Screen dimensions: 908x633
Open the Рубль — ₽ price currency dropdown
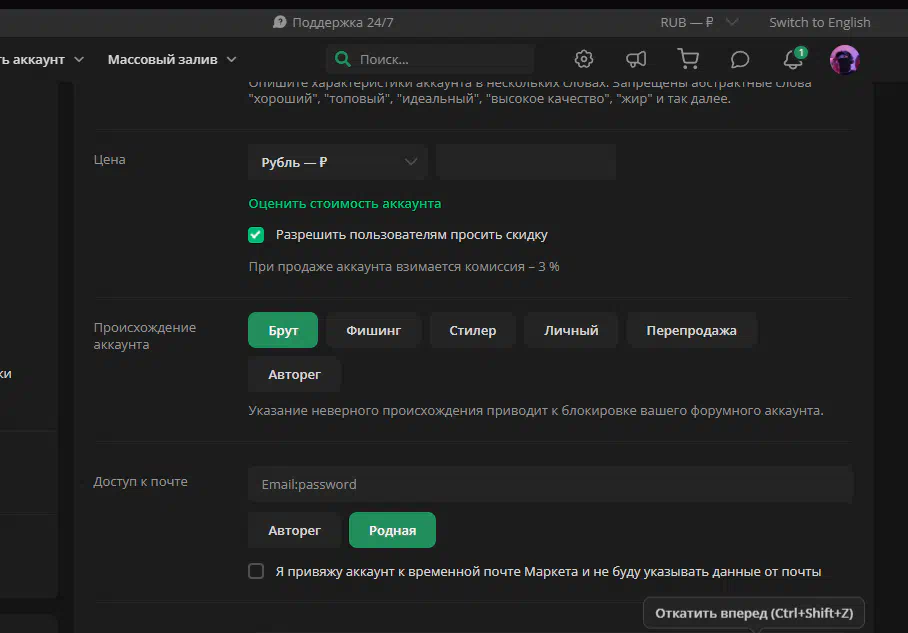click(338, 162)
